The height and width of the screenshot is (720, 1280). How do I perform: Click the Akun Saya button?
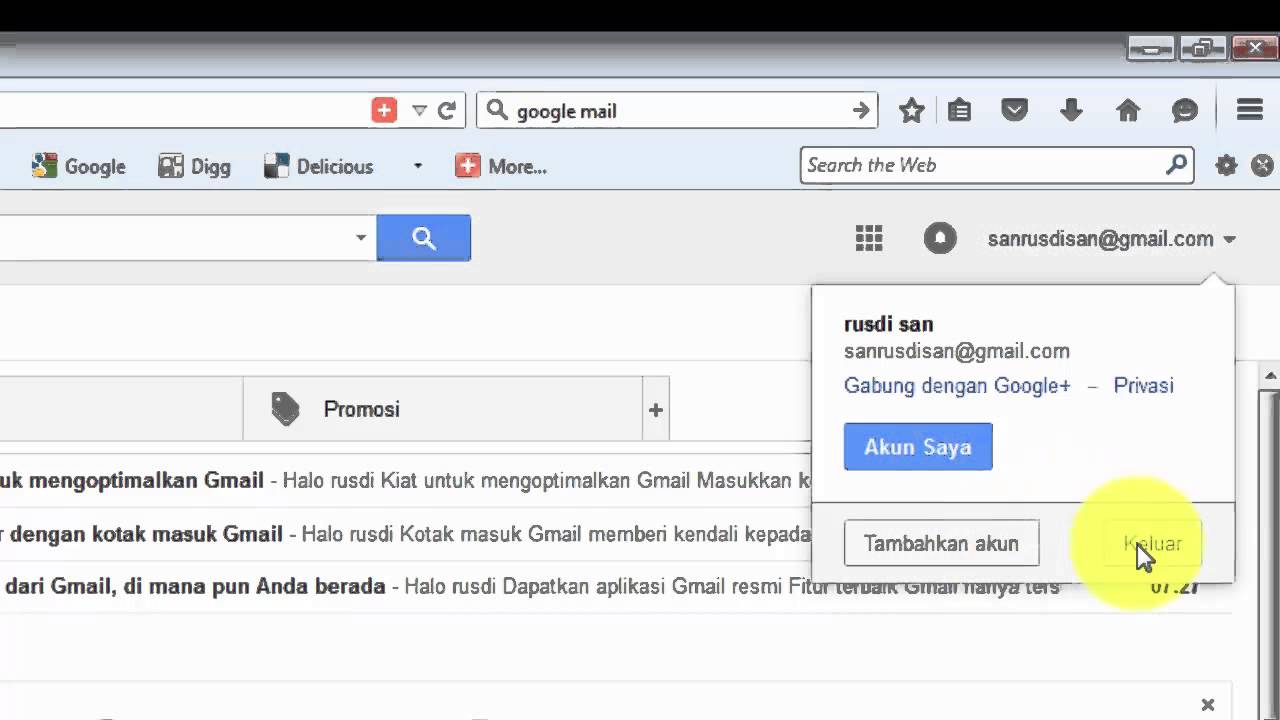pos(918,446)
